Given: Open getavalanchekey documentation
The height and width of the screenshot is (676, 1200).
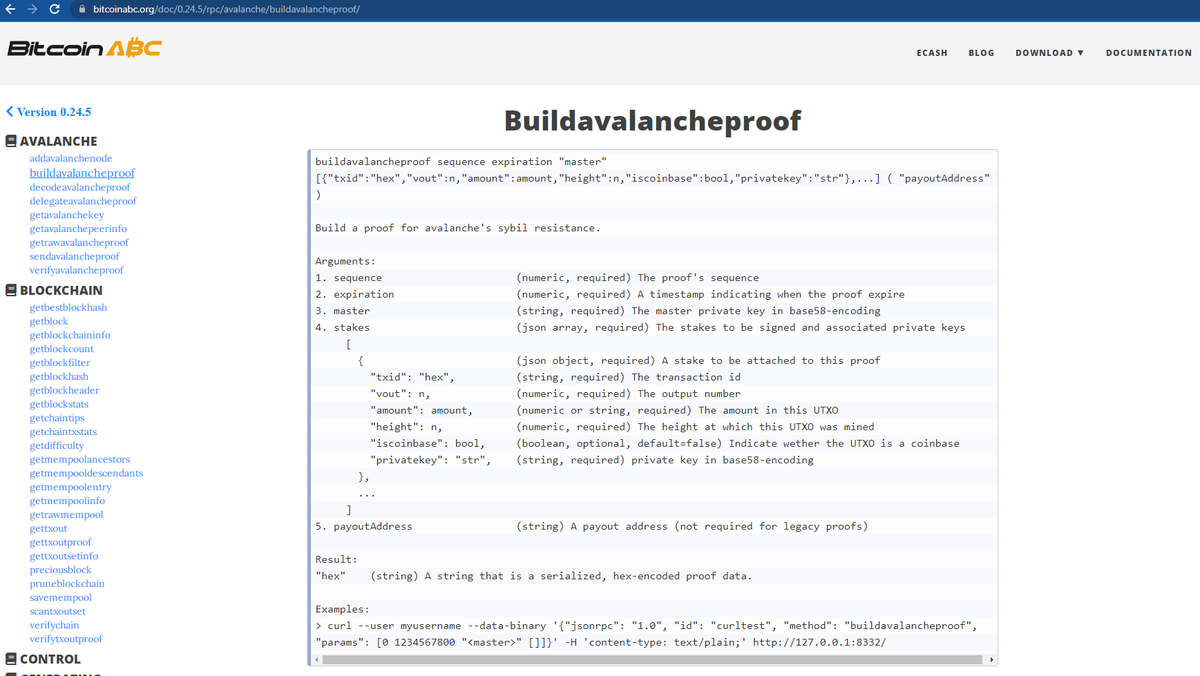Looking at the screenshot, I should tap(67, 215).
